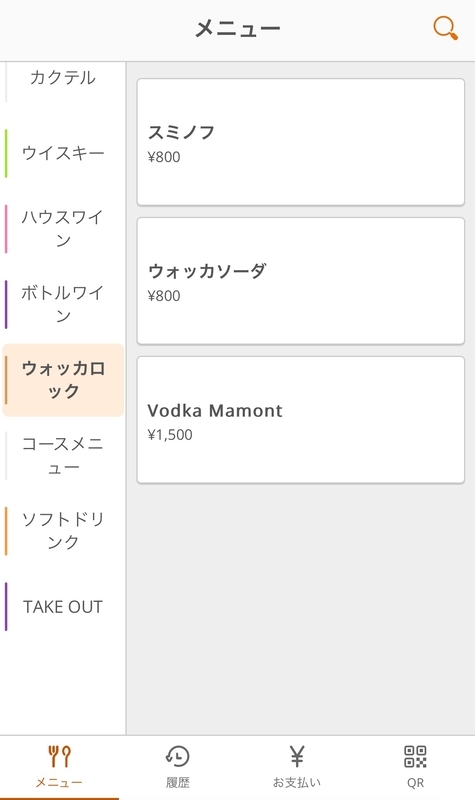Tap the fork and spoon menu icon
This screenshot has height=800, width=475.
pyautogui.click(x=59, y=756)
